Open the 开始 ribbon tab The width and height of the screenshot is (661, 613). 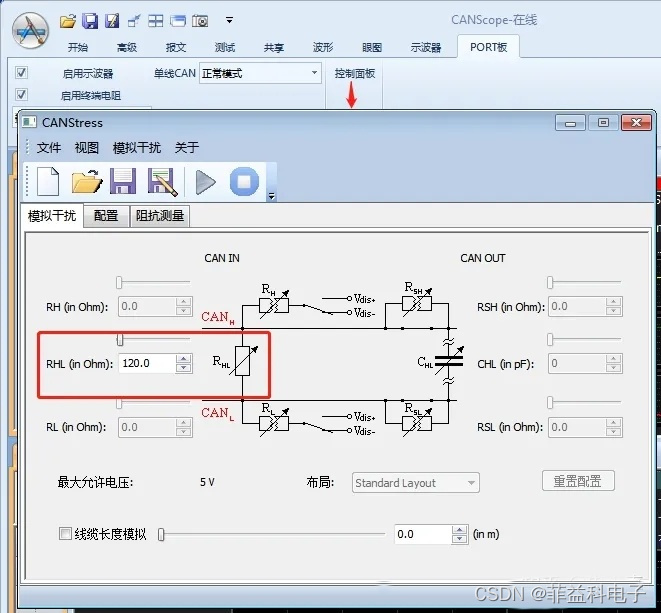coord(78,47)
